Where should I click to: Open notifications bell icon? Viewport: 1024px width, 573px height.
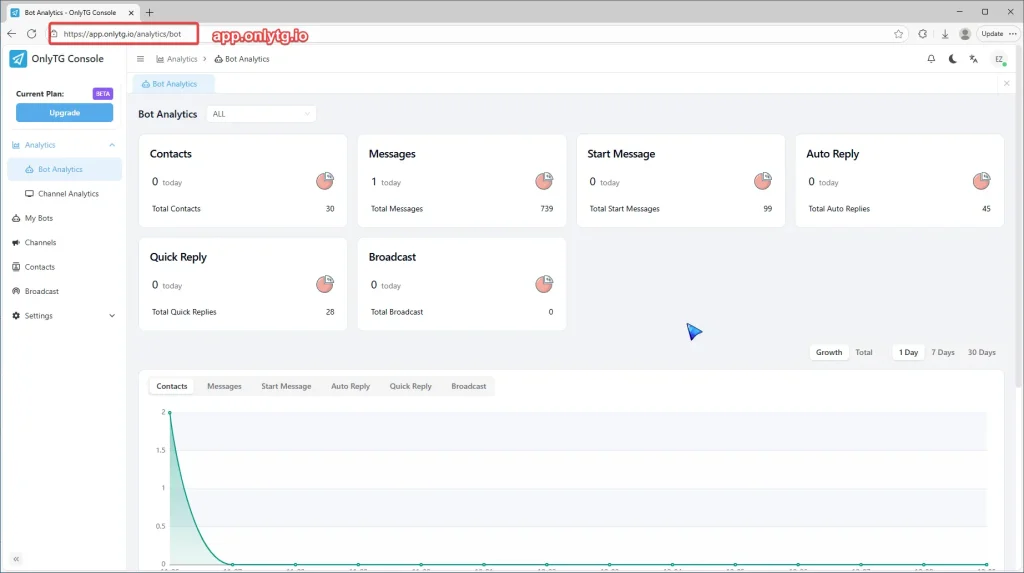[931, 59]
